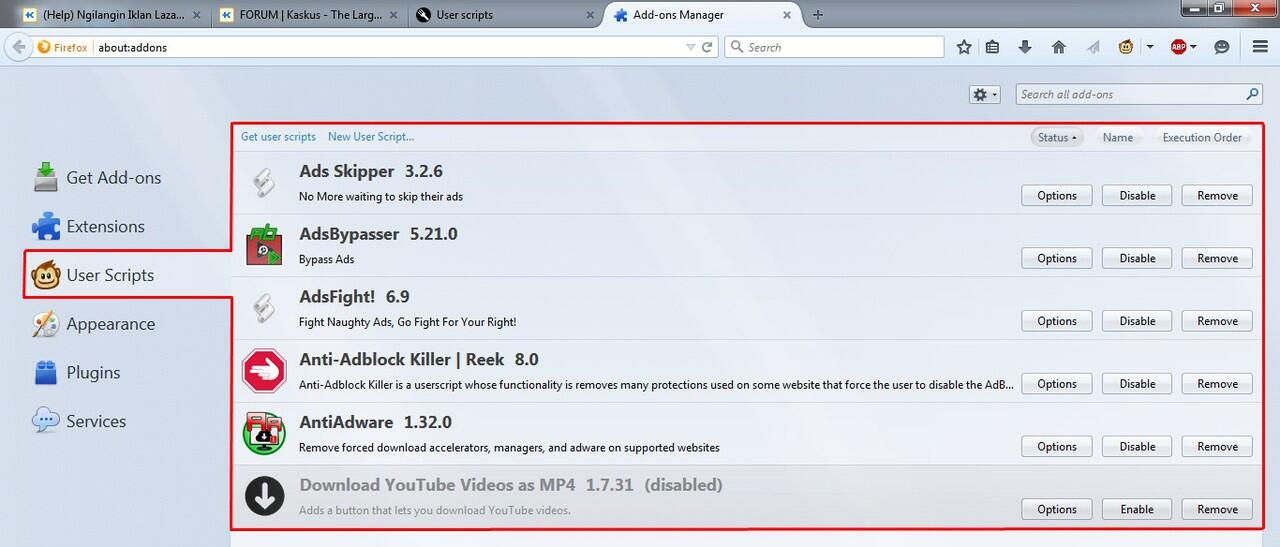Click the AntiAdware script icon
This screenshot has width=1280, height=547.
tap(265, 433)
